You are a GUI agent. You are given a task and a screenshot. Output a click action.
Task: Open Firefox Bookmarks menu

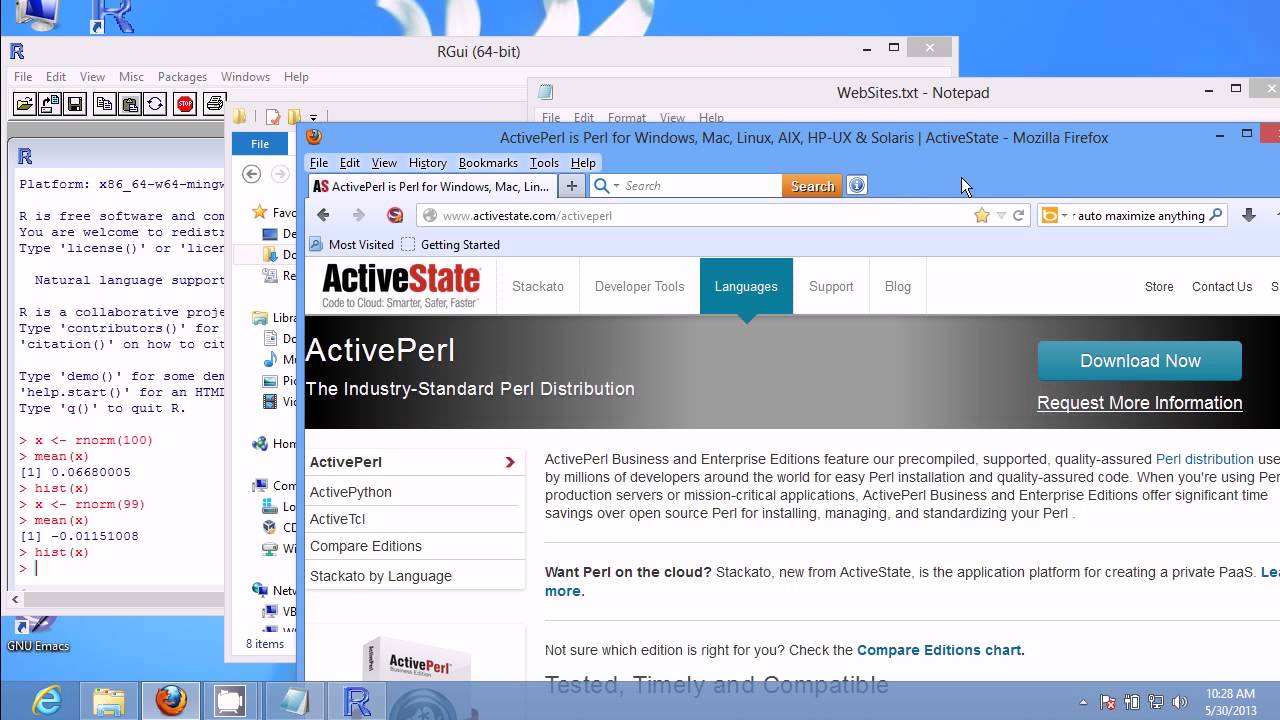(x=488, y=163)
